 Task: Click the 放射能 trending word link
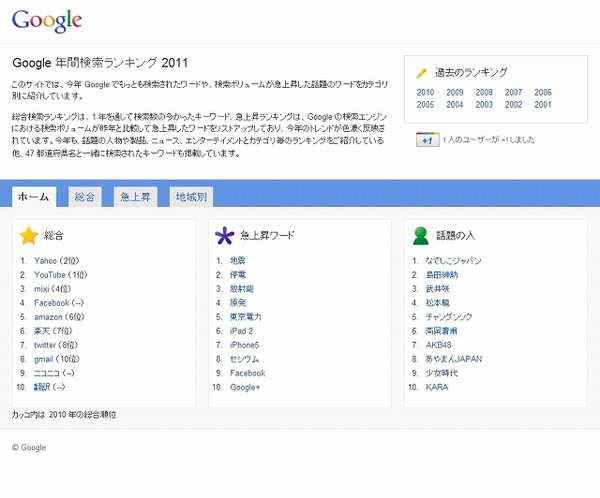click(242, 289)
